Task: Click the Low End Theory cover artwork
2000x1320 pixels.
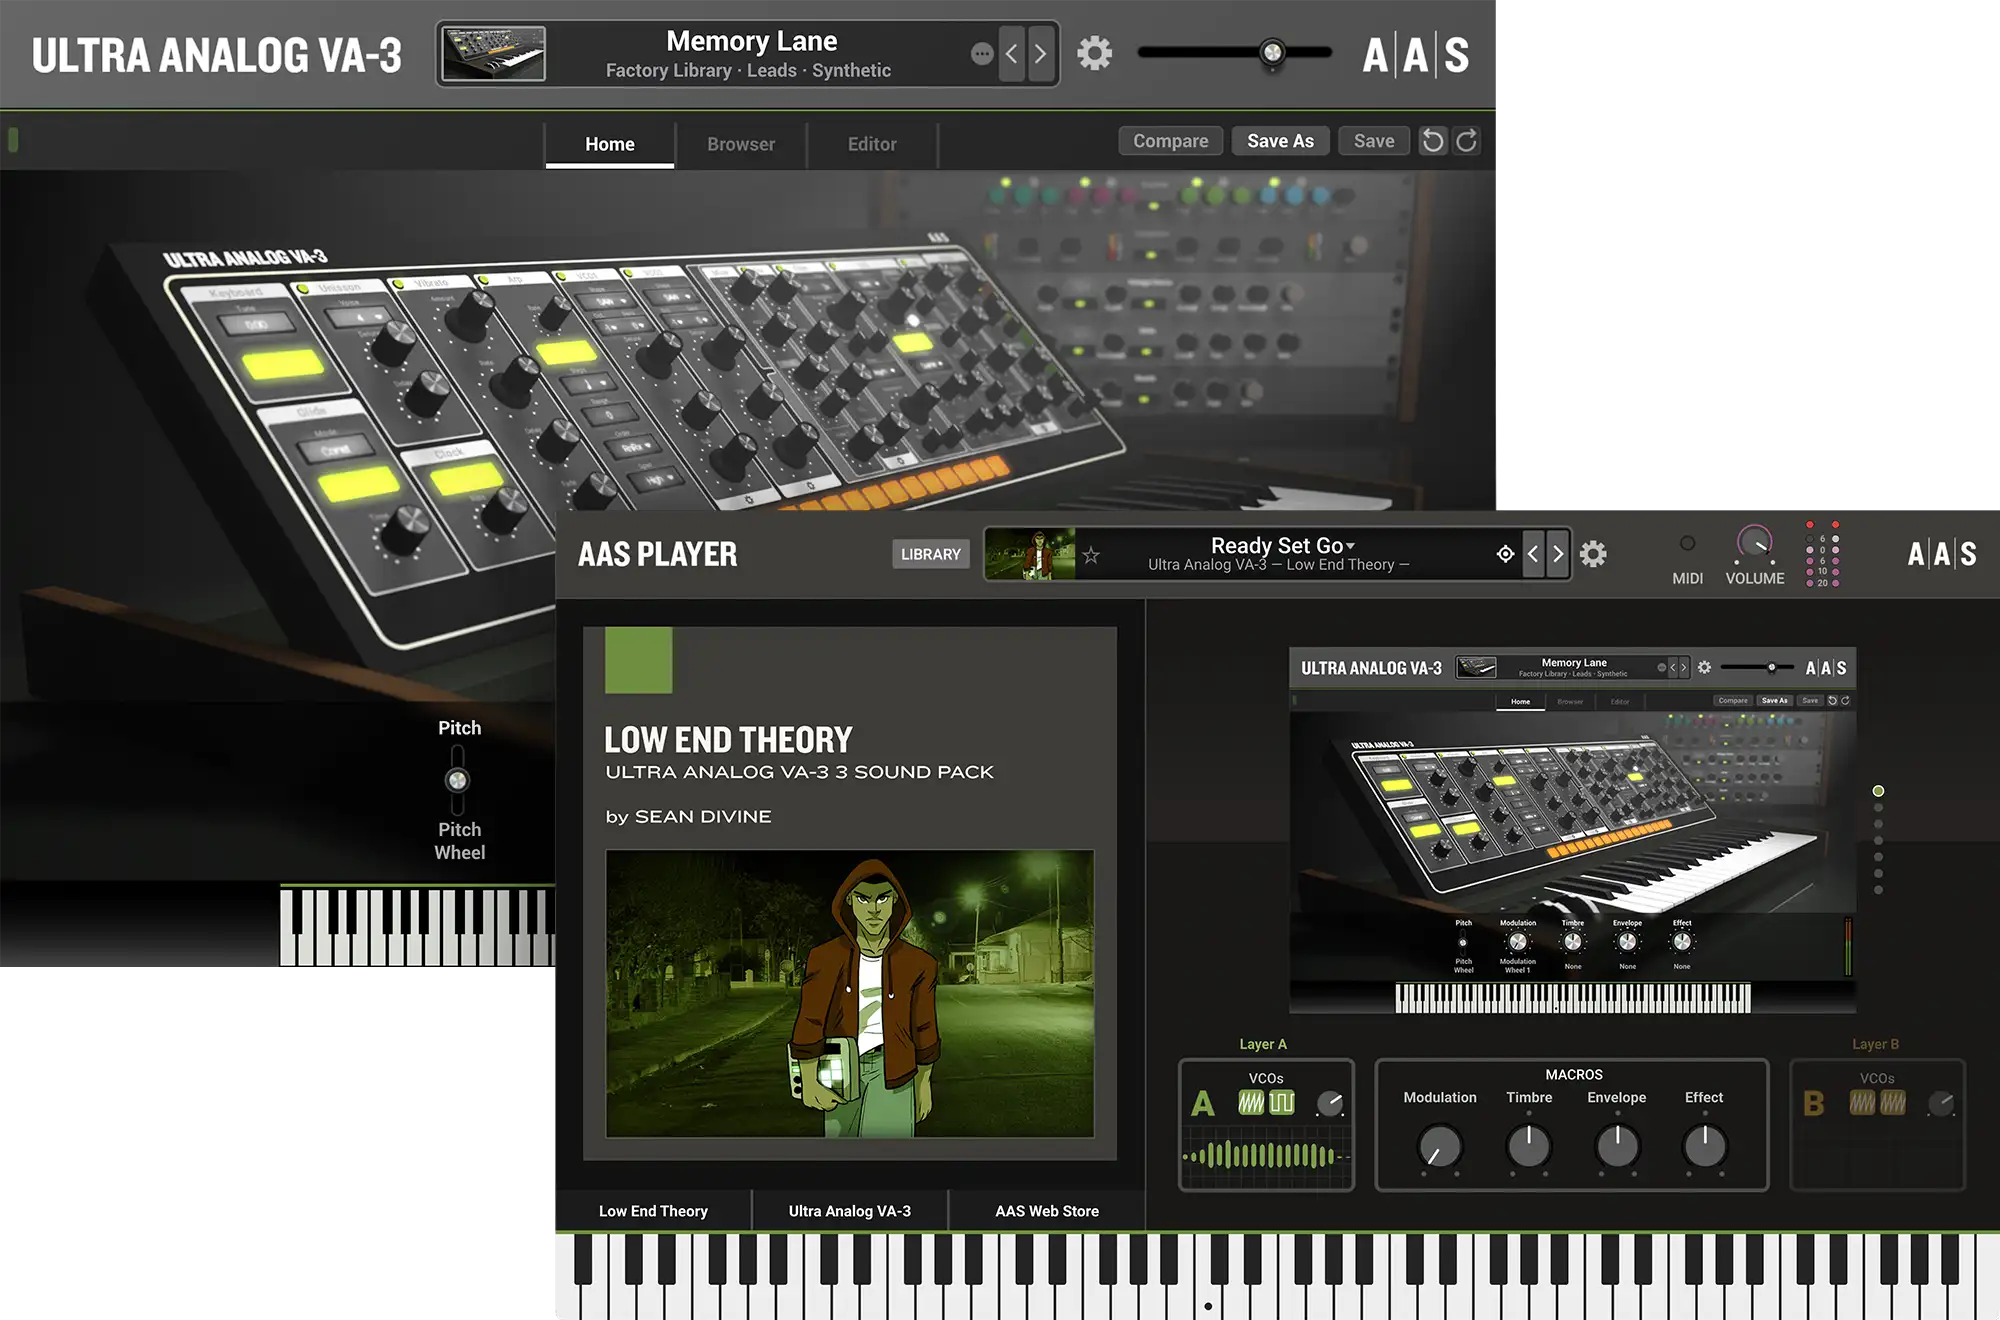Action: coord(850,993)
